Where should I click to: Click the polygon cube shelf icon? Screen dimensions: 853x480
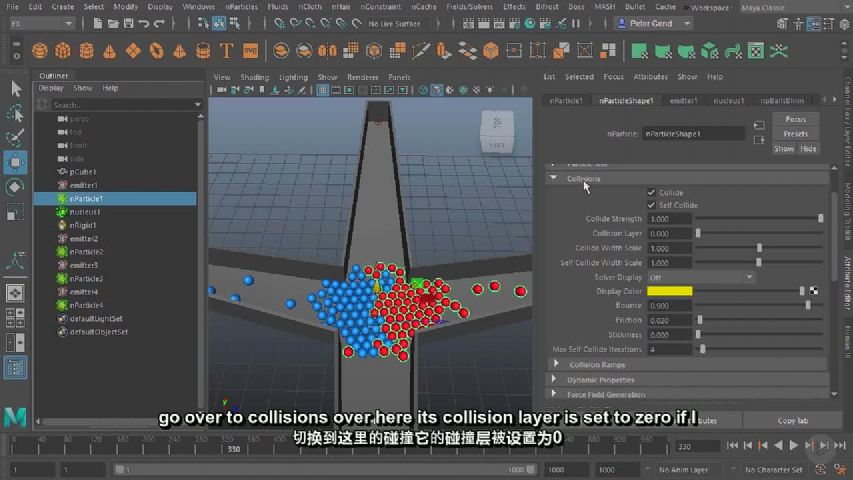tap(63, 51)
